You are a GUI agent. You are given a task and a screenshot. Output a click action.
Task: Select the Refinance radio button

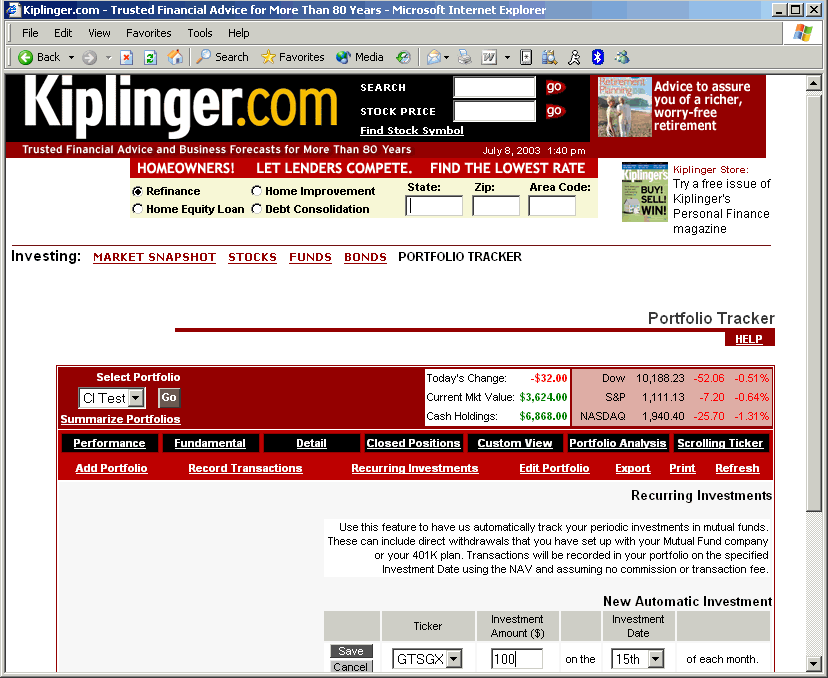tap(137, 191)
